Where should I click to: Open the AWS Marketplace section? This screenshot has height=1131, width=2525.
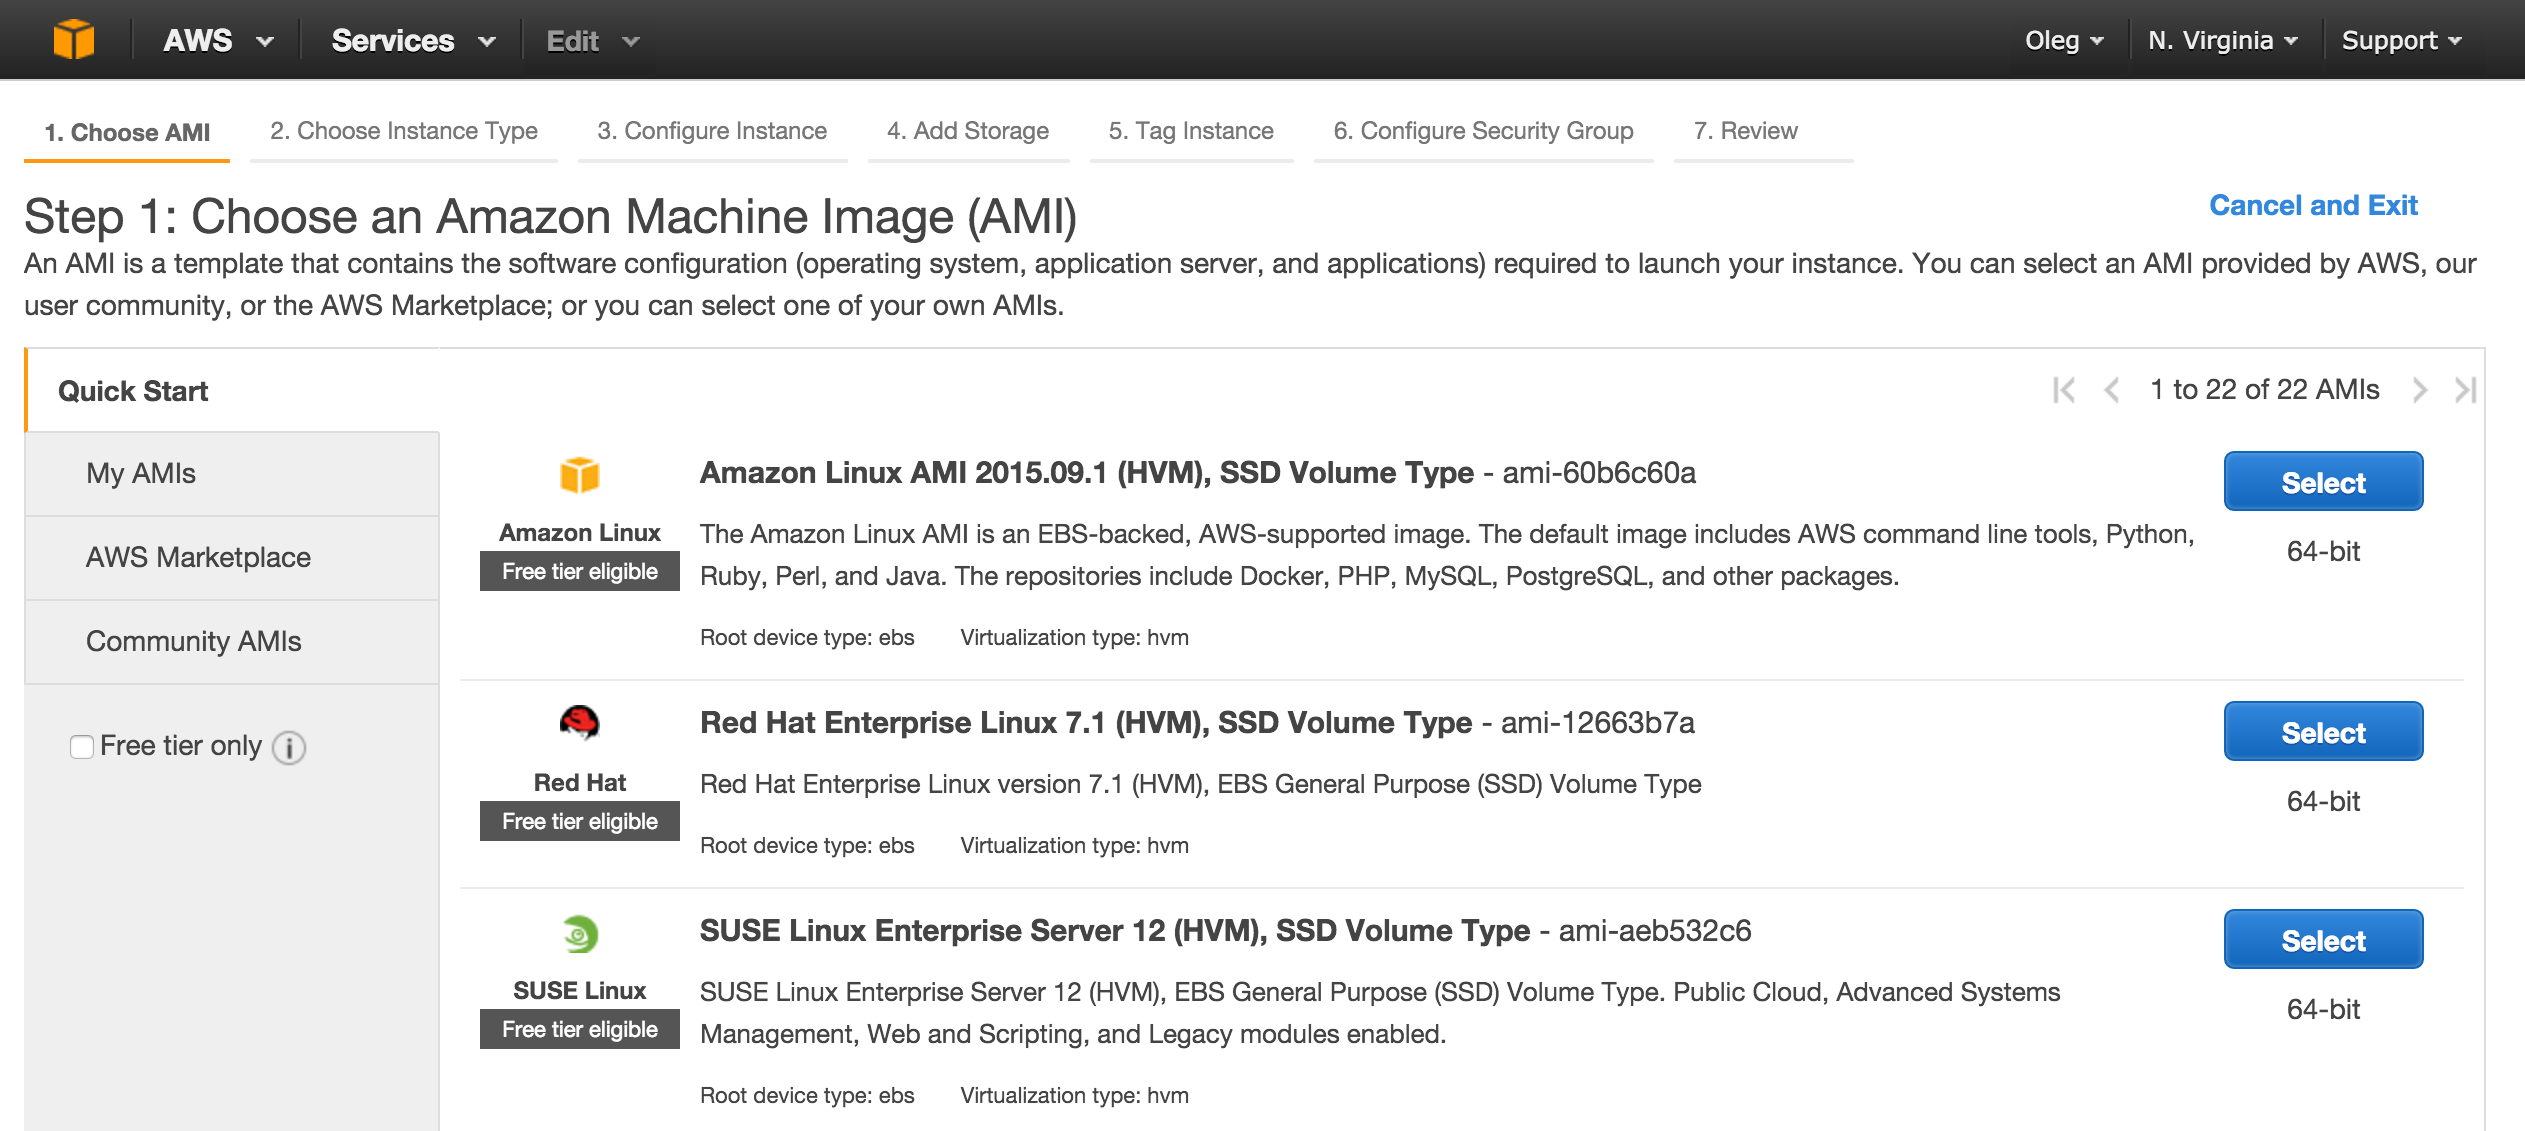click(x=232, y=558)
